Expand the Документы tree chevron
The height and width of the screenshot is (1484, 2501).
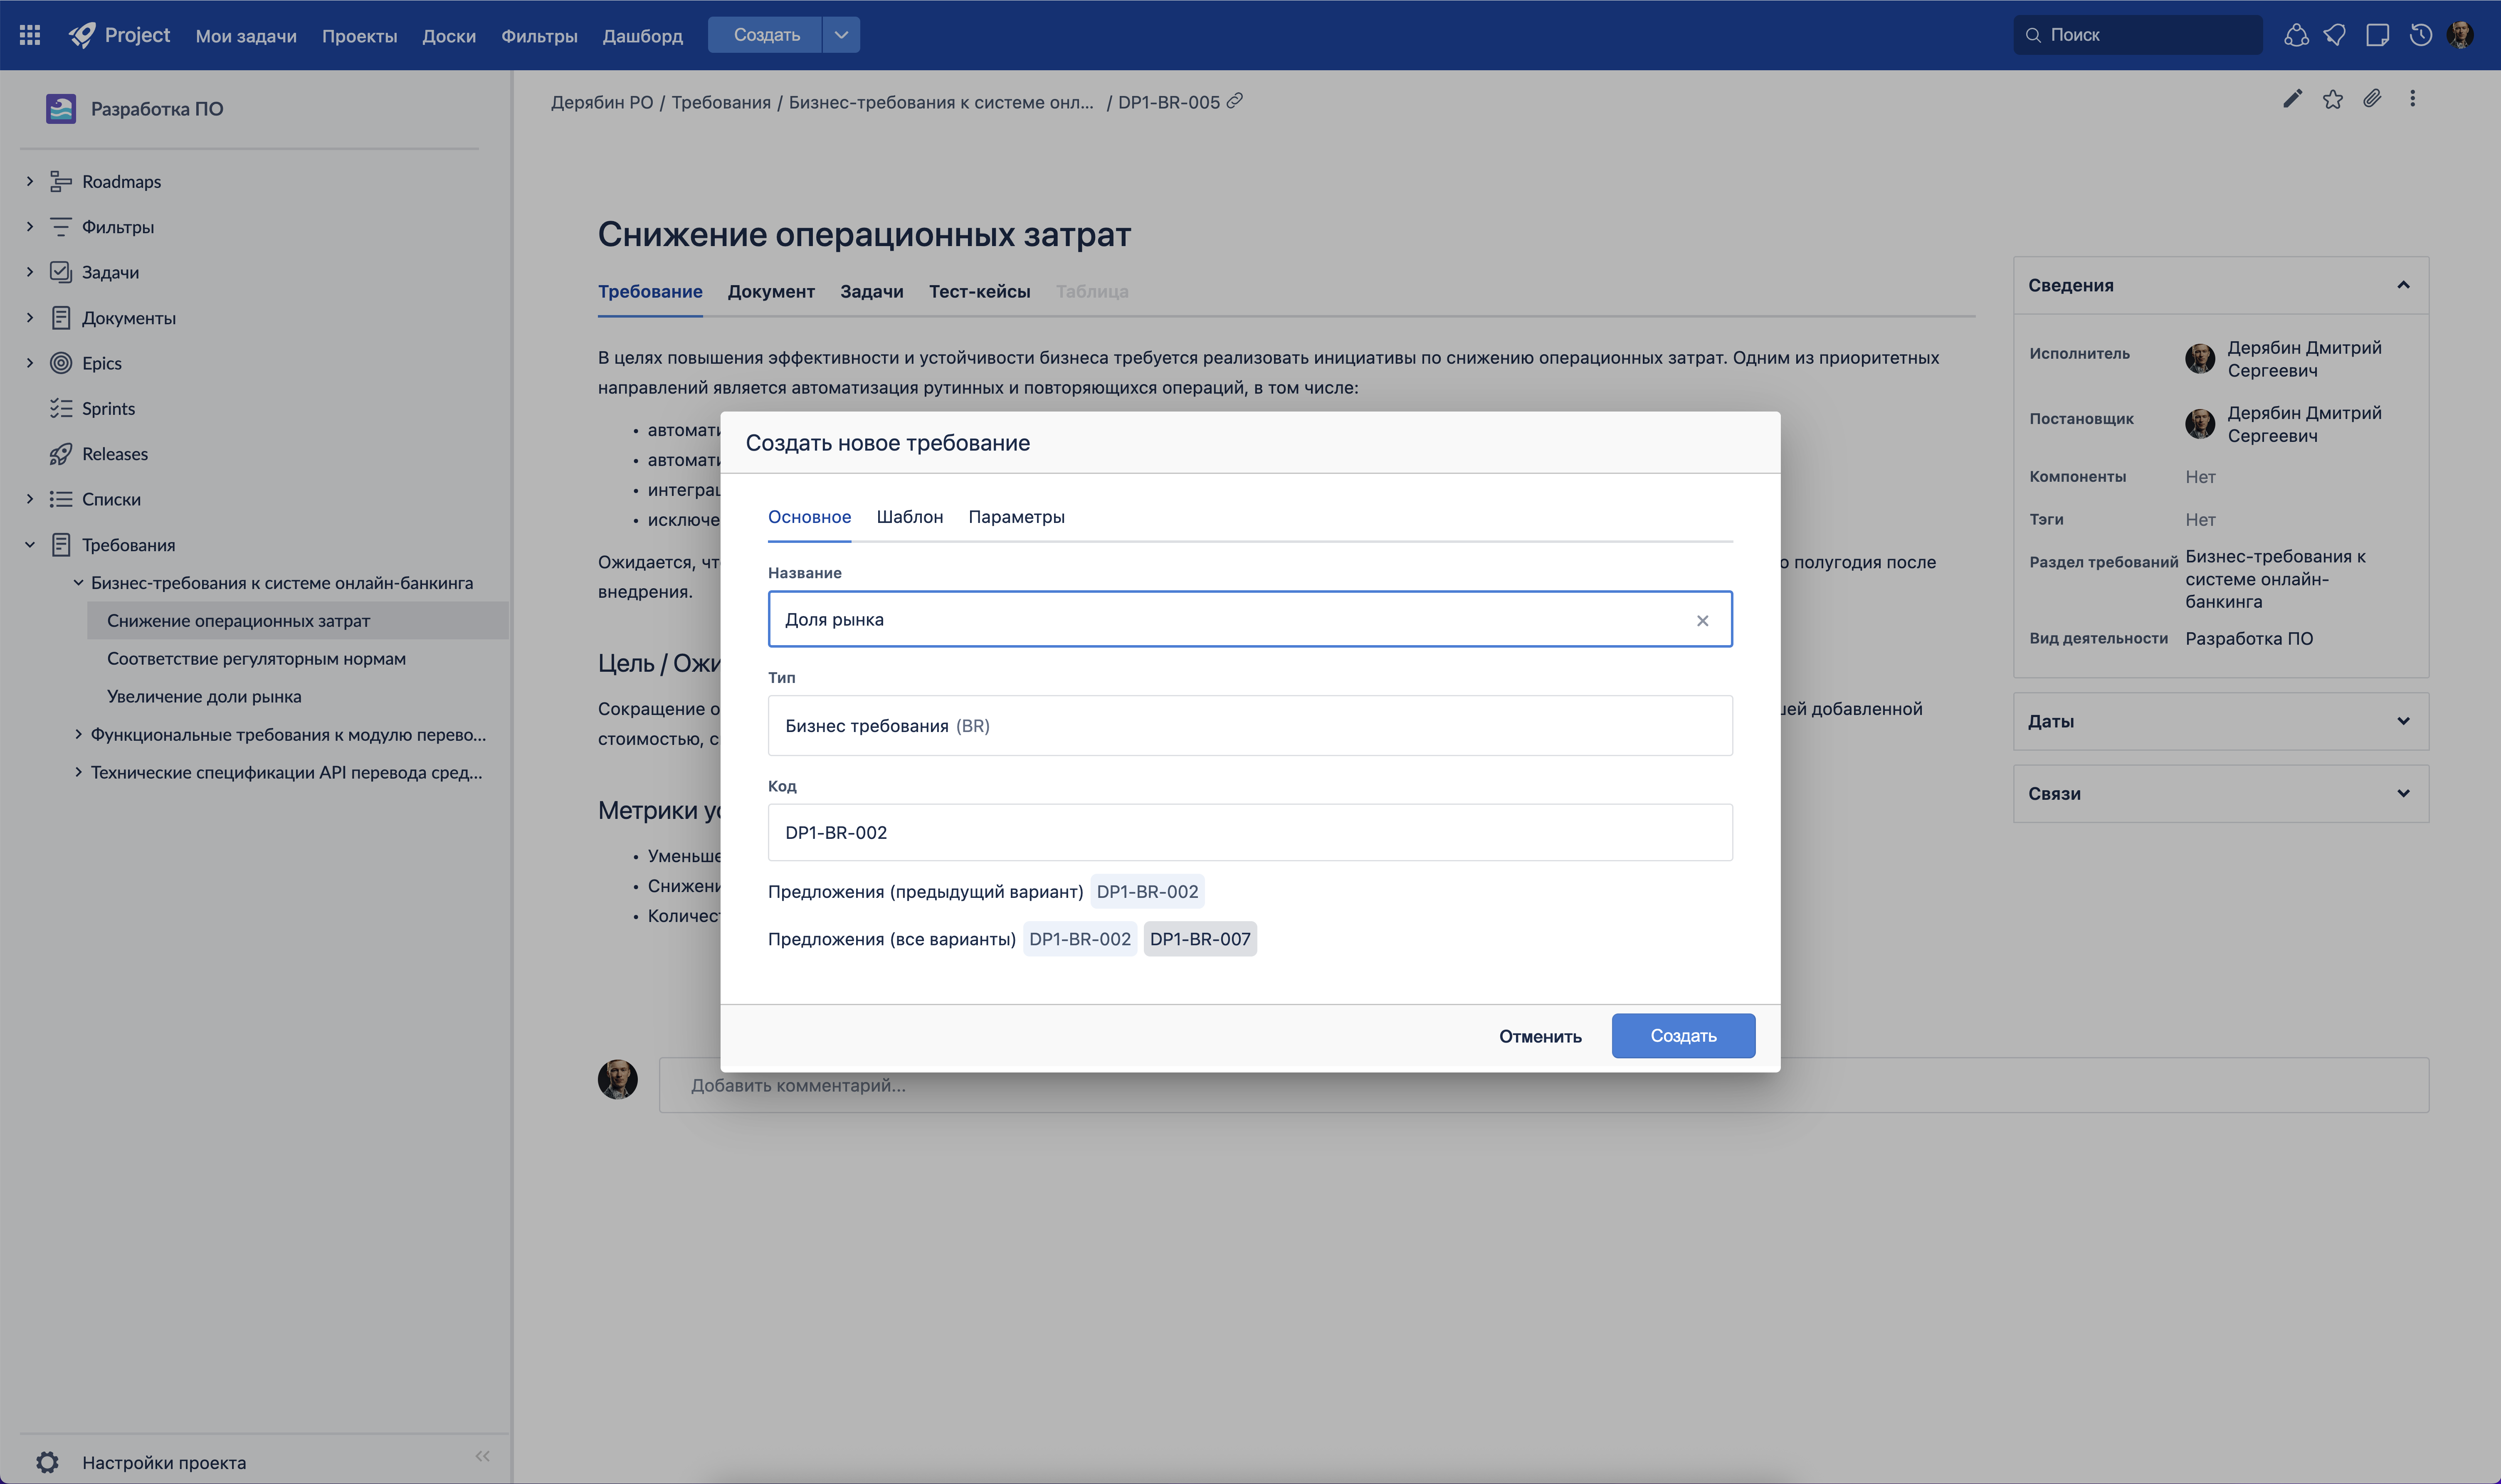30,318
